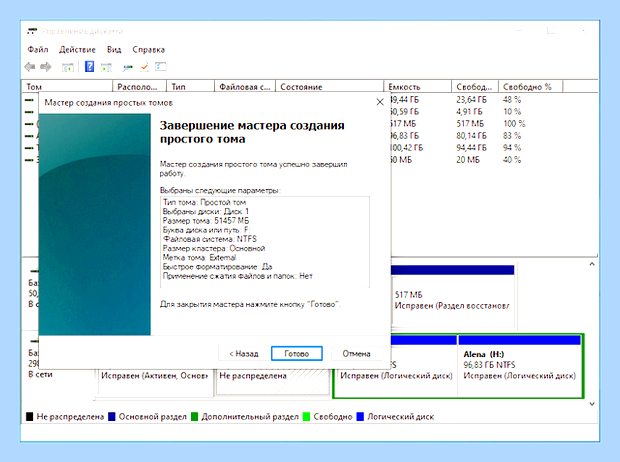Click the green Дополнительный раздел legend swatch

(194, 417)
